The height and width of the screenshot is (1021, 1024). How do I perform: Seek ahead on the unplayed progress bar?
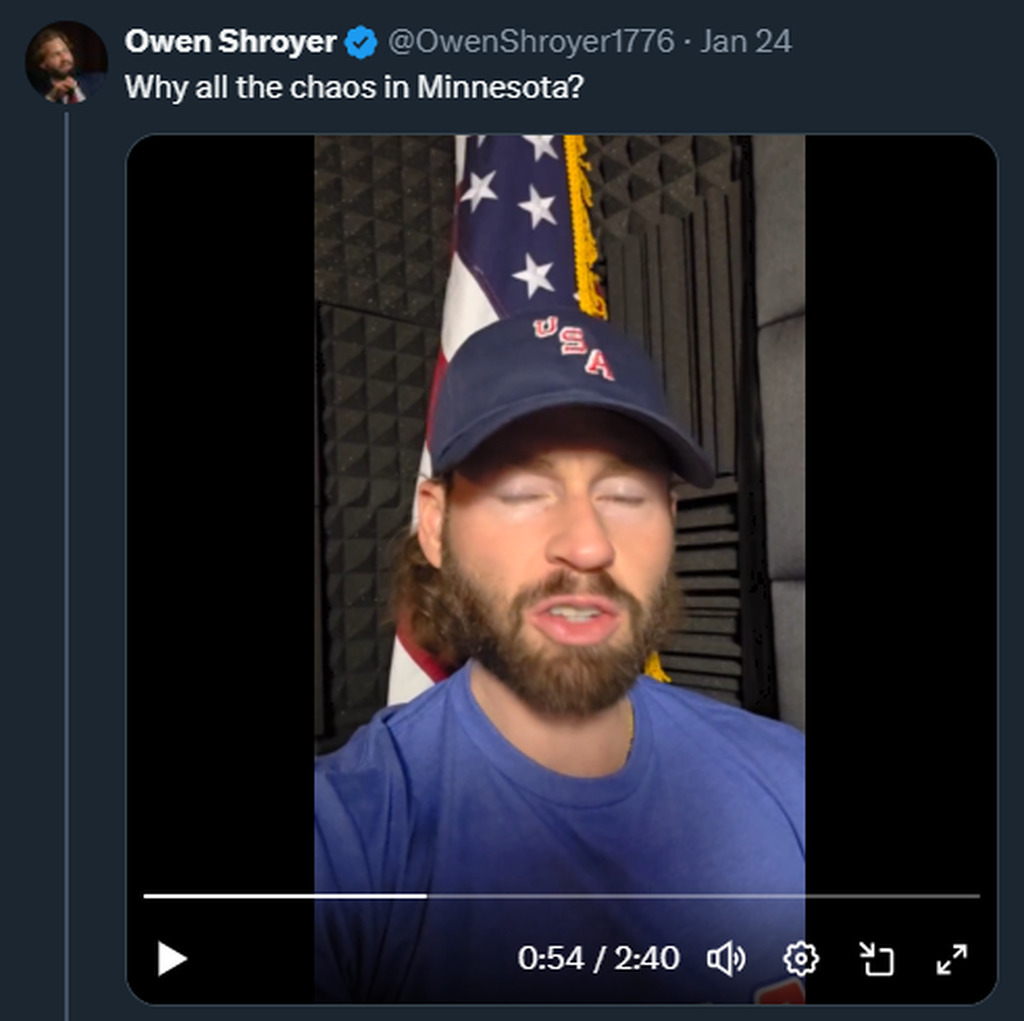tap(700, 896)
